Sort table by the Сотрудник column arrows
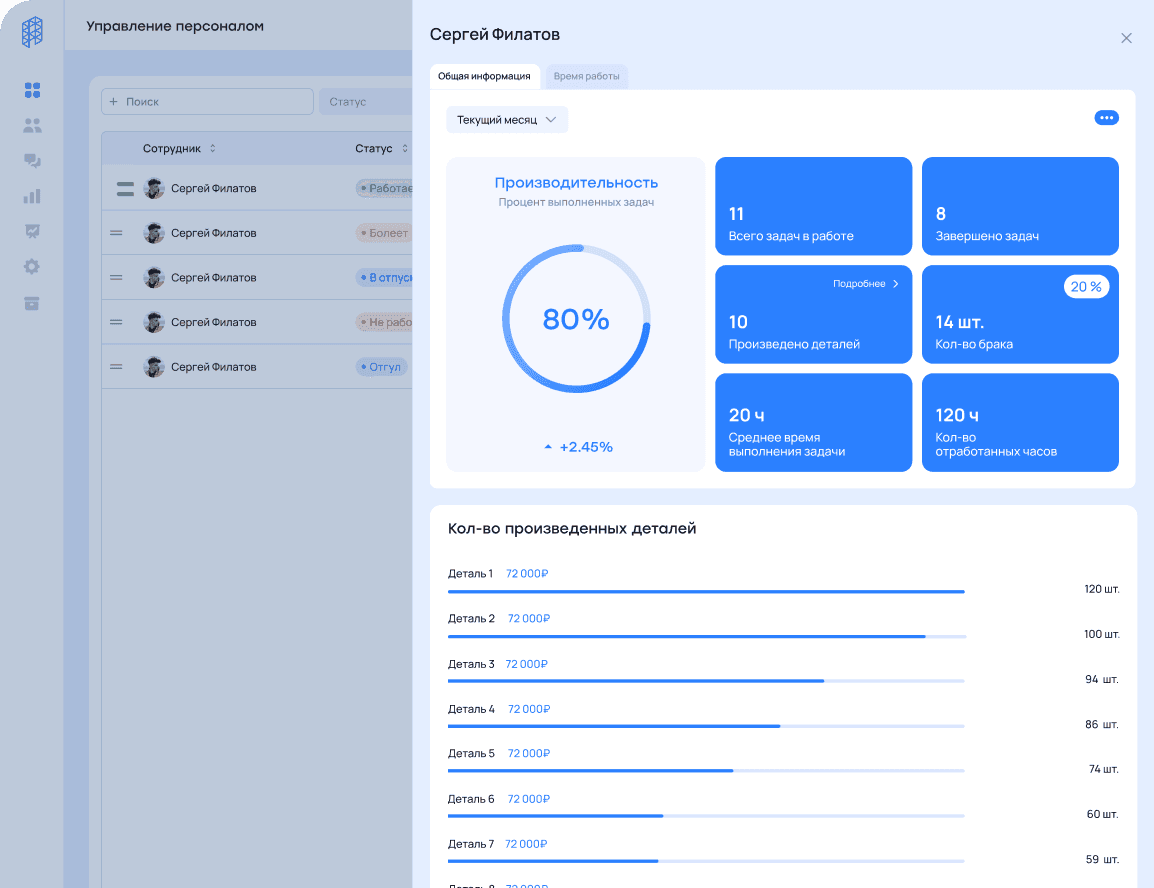Image resolution: width=1154 pixels, height=888 pixels. point(212,148)
